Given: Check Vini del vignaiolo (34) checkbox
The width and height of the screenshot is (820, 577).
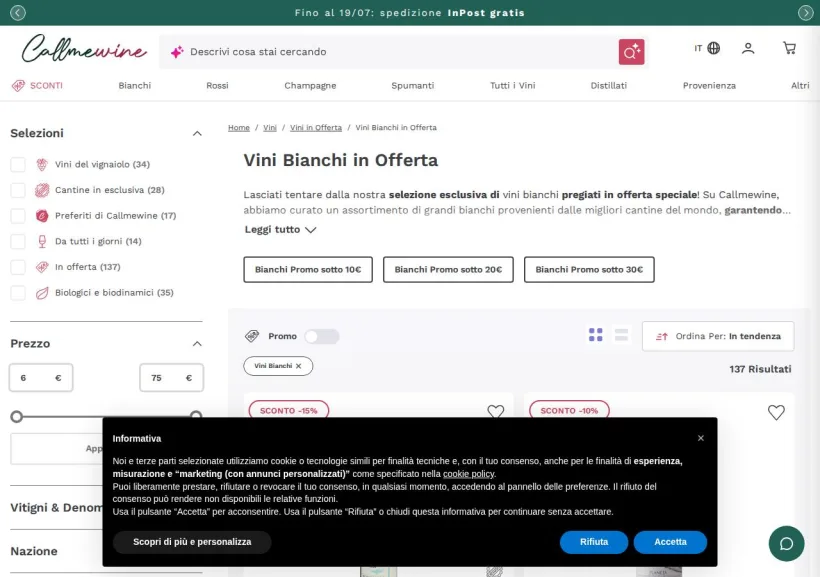Looking at the screenshot, I should click(18, 164).
